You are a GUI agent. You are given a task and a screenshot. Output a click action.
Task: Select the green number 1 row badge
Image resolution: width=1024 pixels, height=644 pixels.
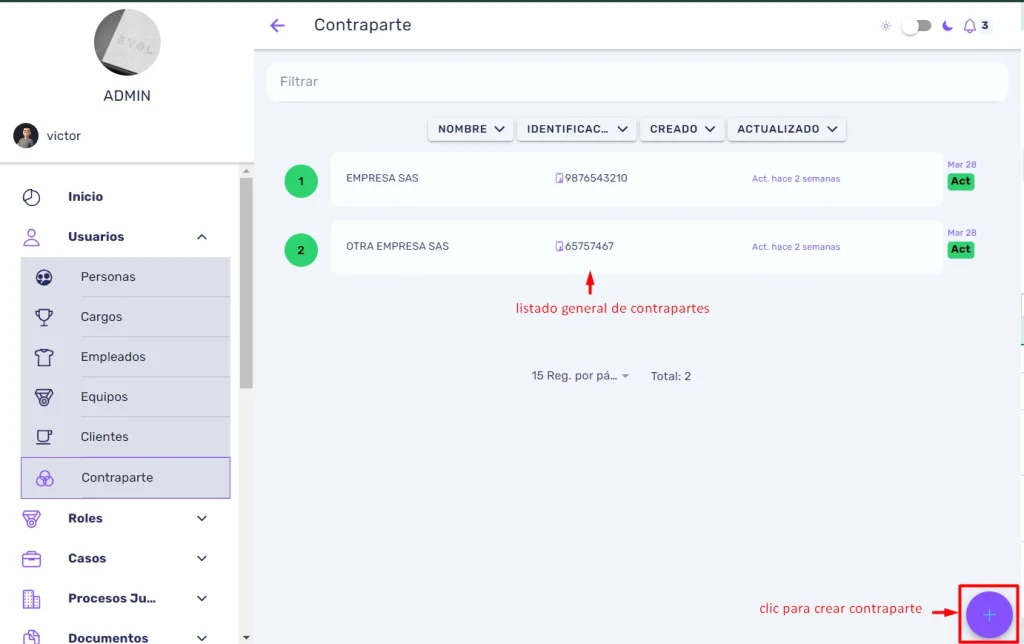301,181
